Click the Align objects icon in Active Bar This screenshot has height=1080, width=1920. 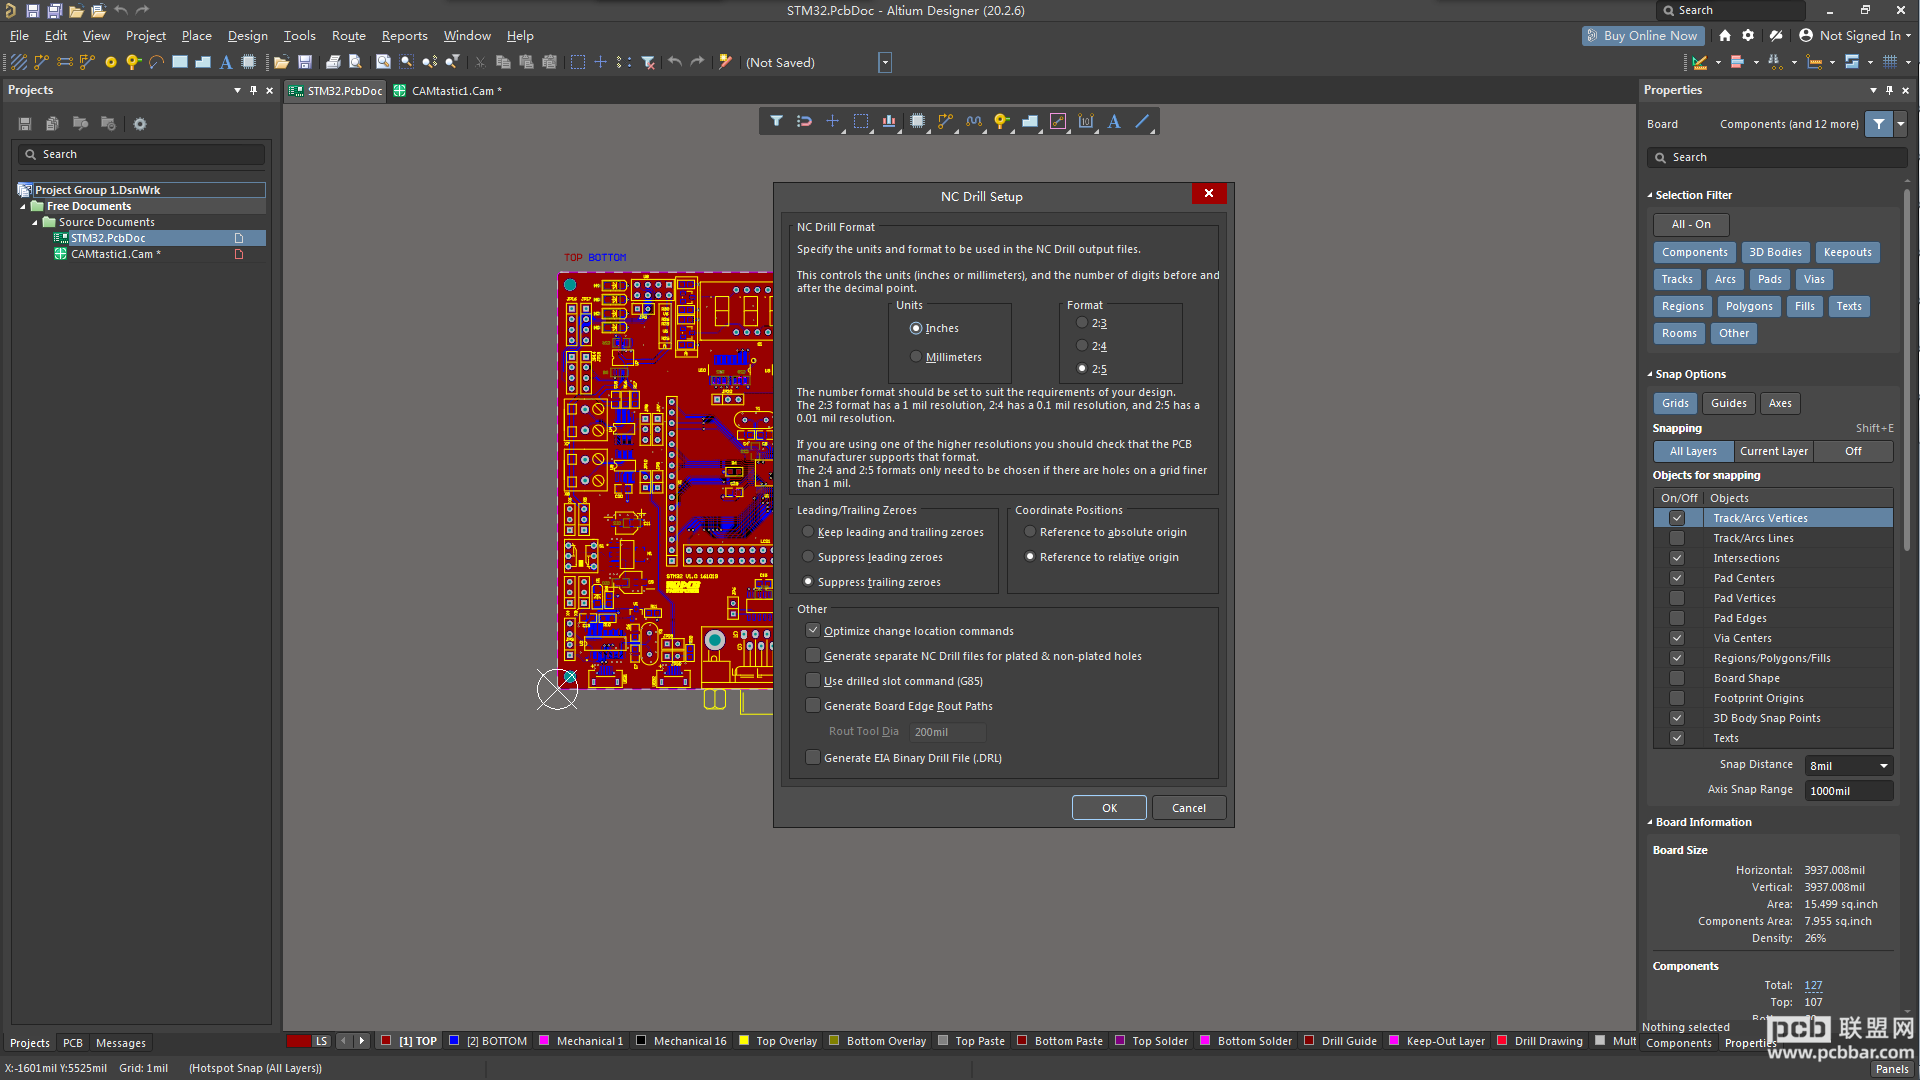(888, 121)
